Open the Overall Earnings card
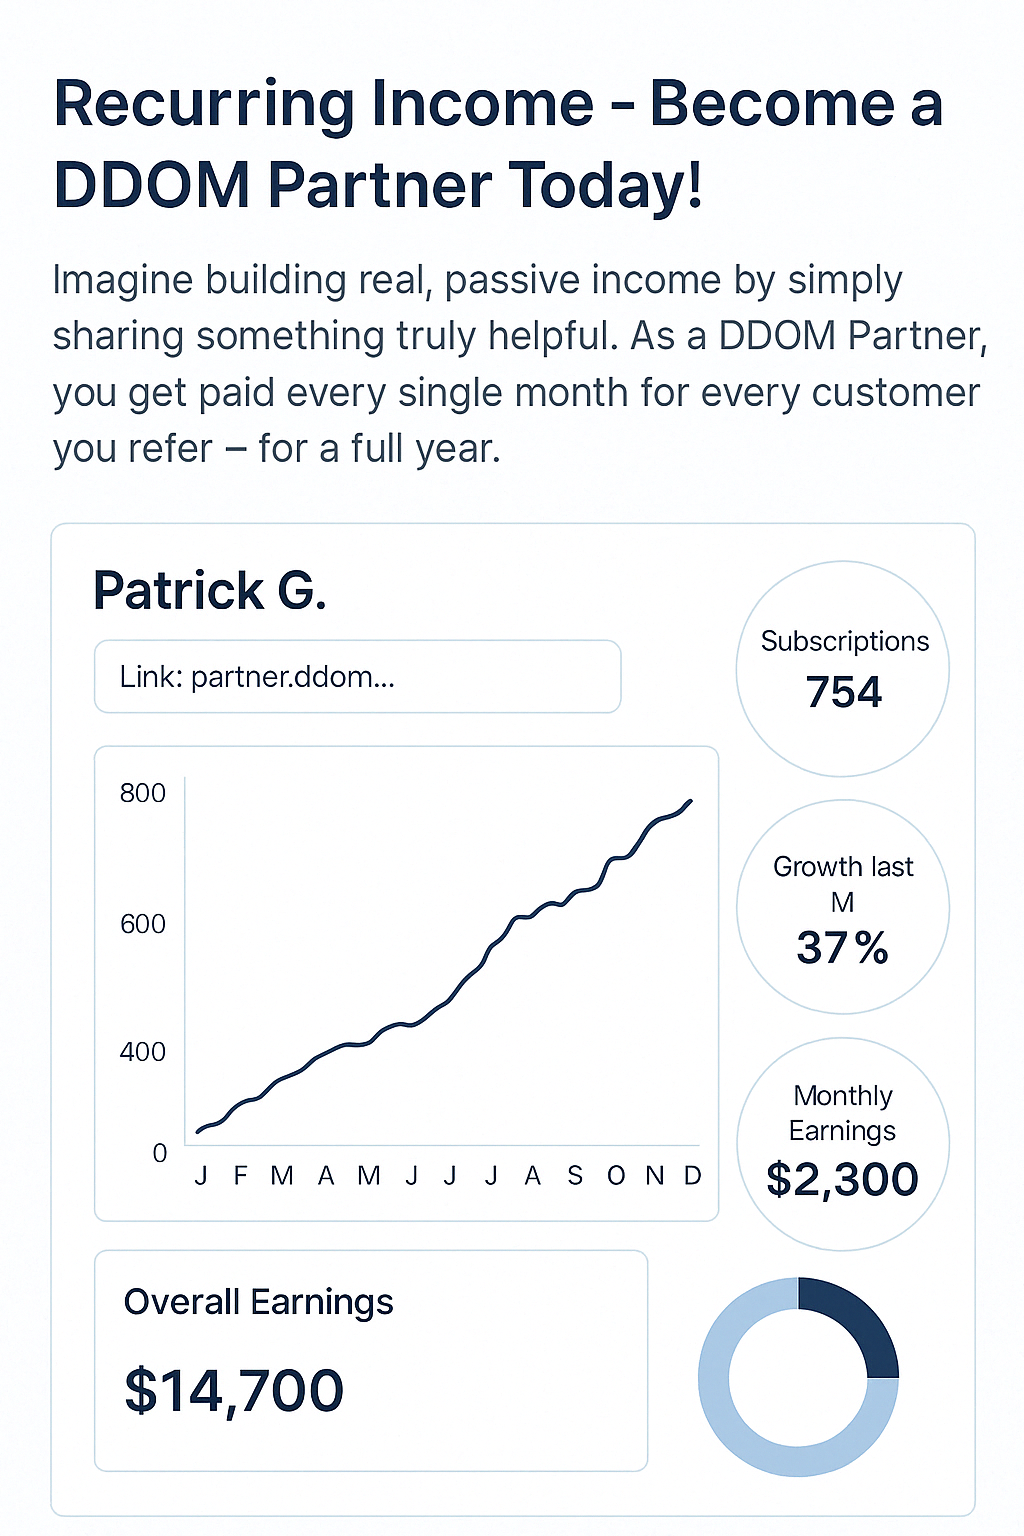Image resolution: width=1024 pixels, height=1536 pixels. click(x=370, y=1360)
